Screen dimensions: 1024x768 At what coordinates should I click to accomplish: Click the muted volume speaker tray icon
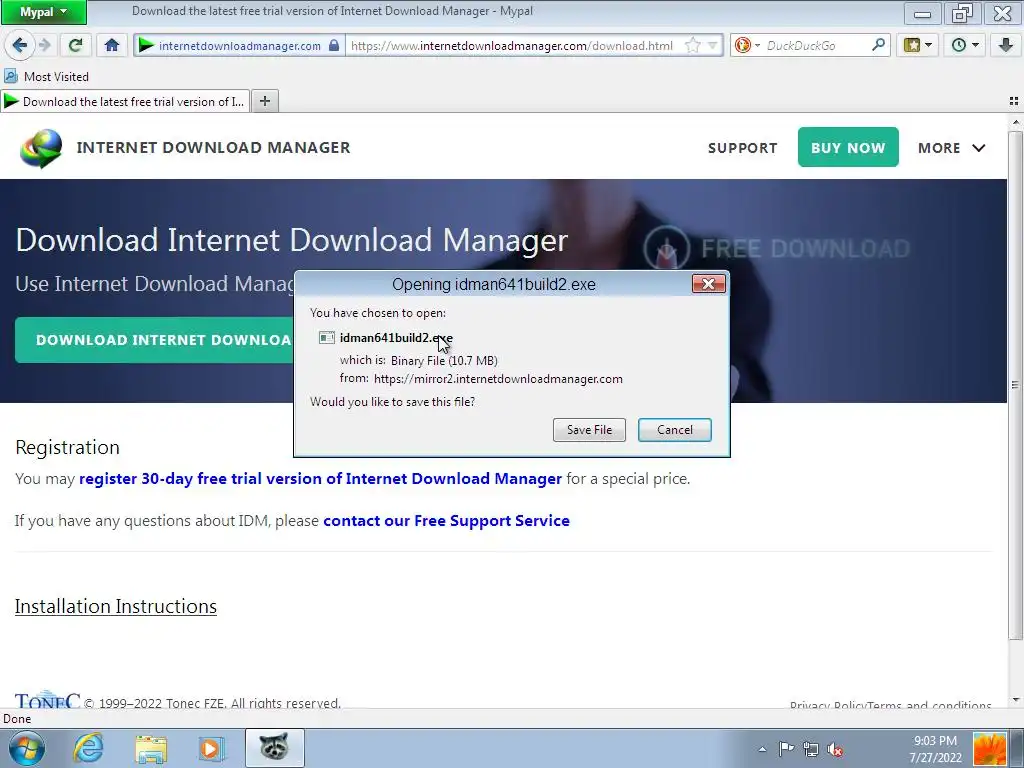835,749
